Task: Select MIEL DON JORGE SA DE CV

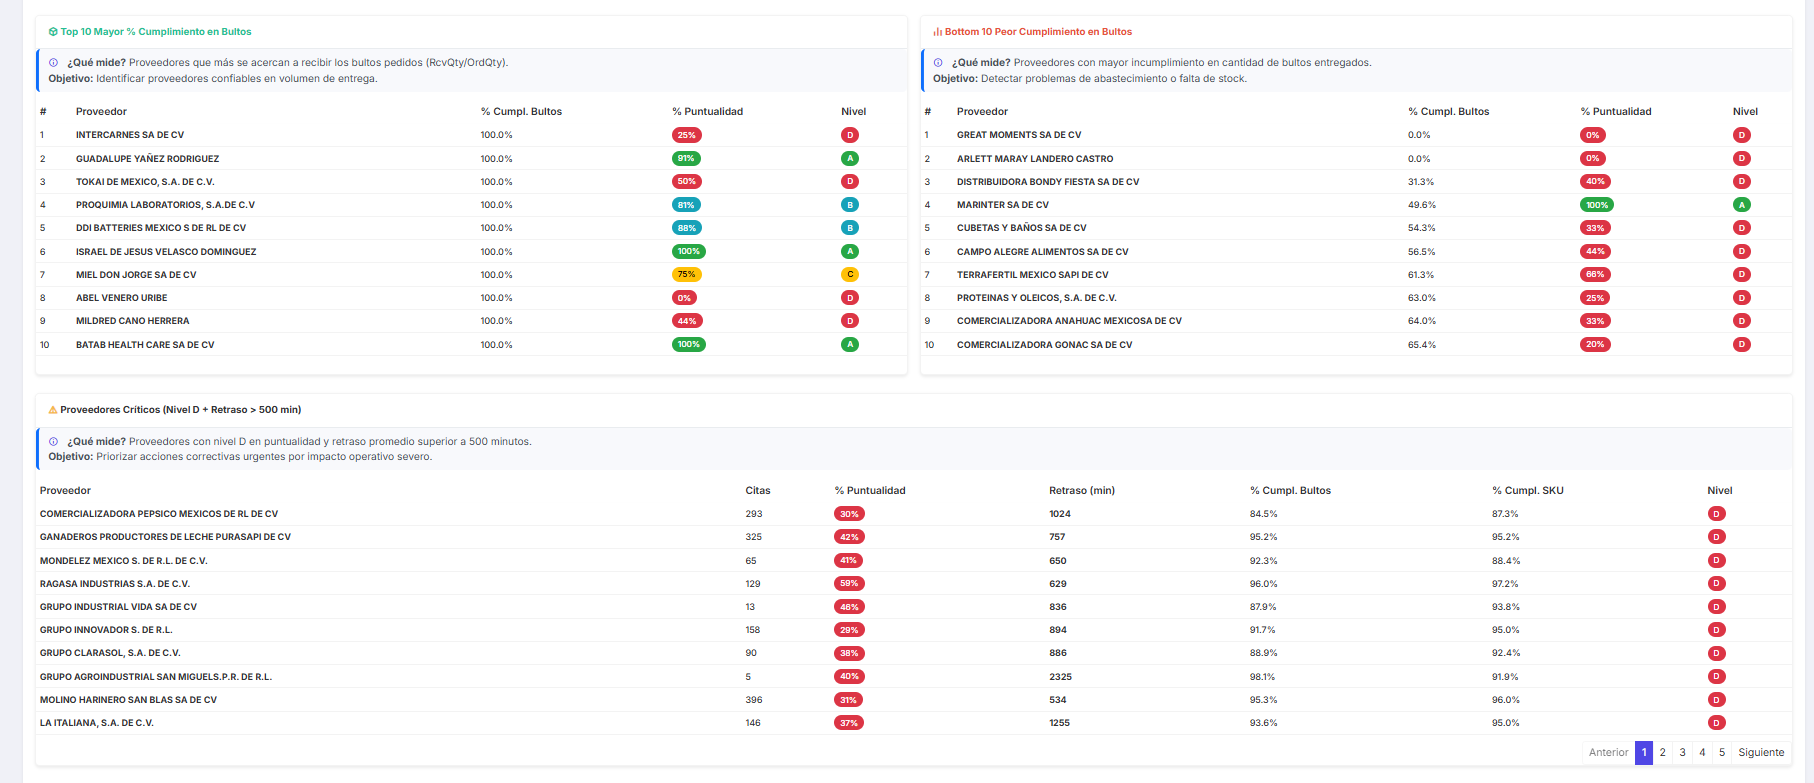Action: (x=136, y=275)
